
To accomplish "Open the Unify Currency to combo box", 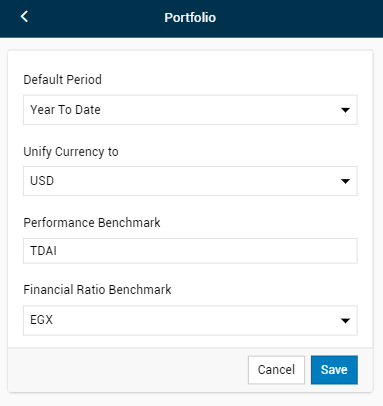I will [x=190, y=181].
